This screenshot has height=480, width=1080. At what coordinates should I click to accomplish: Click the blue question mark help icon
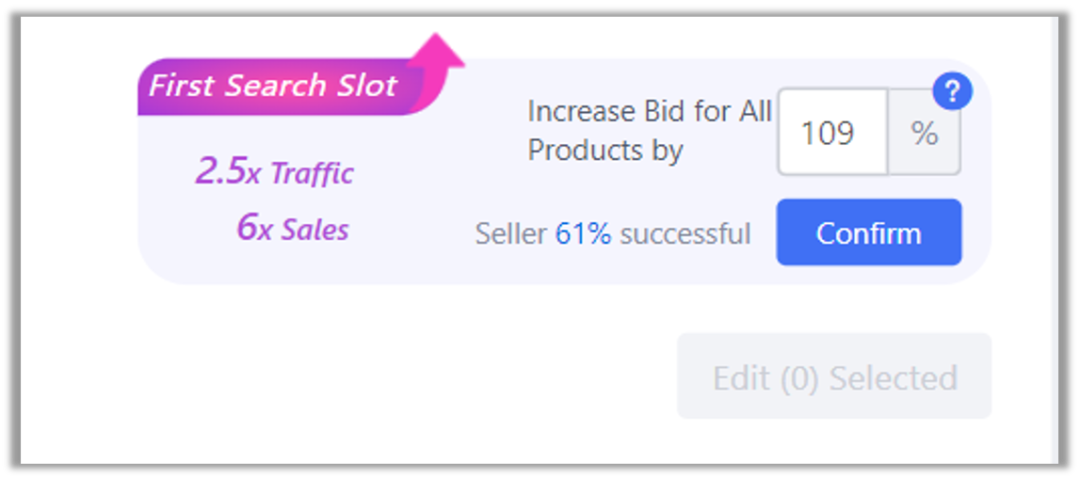coord(952,93)
